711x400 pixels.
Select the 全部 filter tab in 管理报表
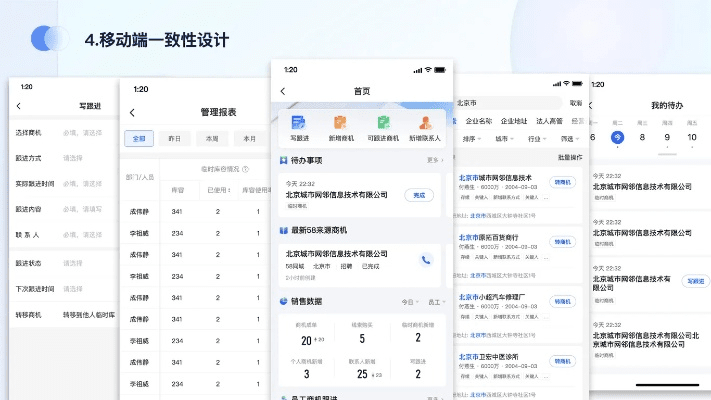139,138
